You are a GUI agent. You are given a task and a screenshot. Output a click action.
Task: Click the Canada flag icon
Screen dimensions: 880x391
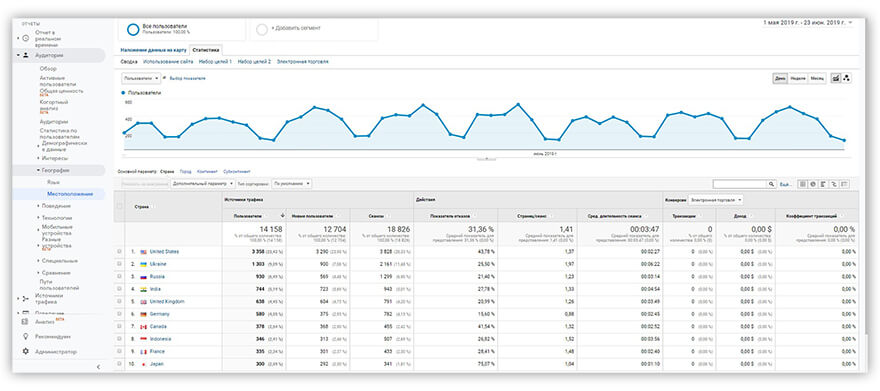click(x=143, y=326)
